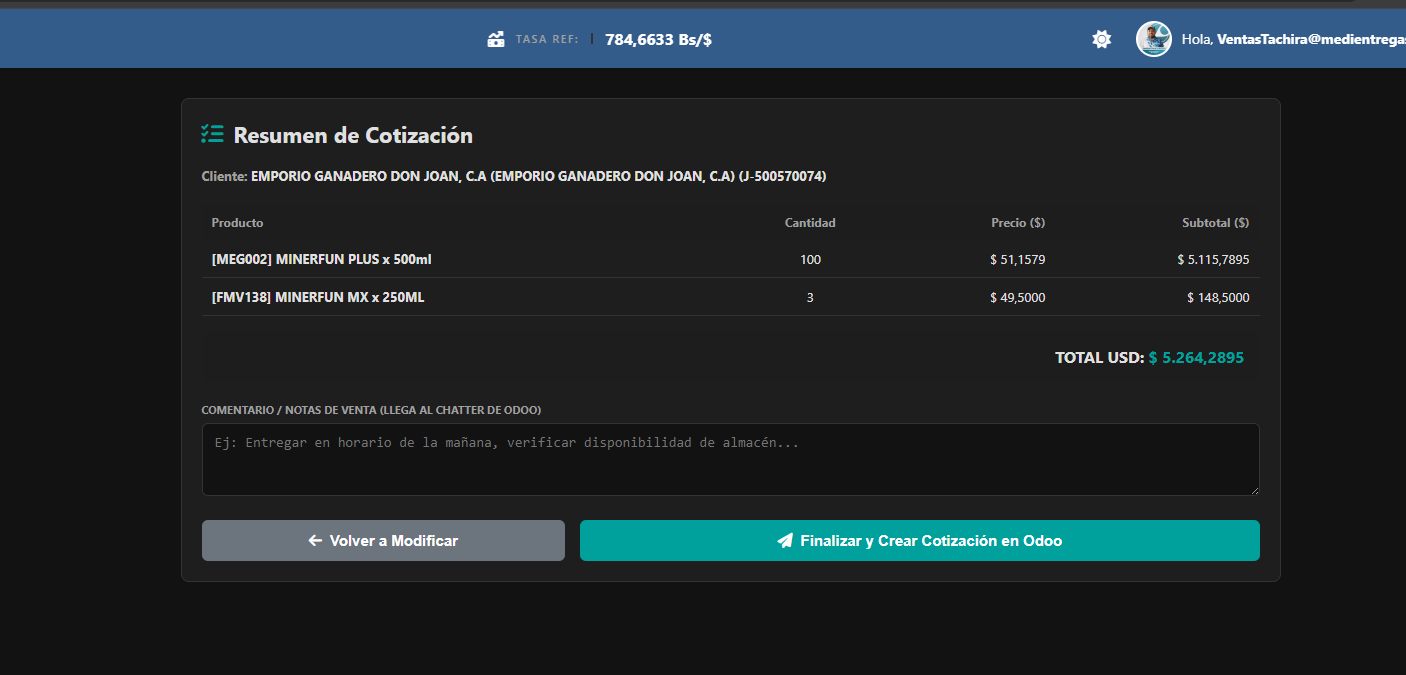Click the VentasTachira user greeting text
Screen dimensions: 1406x675
pyautogui.click(x=1294, y=39)
